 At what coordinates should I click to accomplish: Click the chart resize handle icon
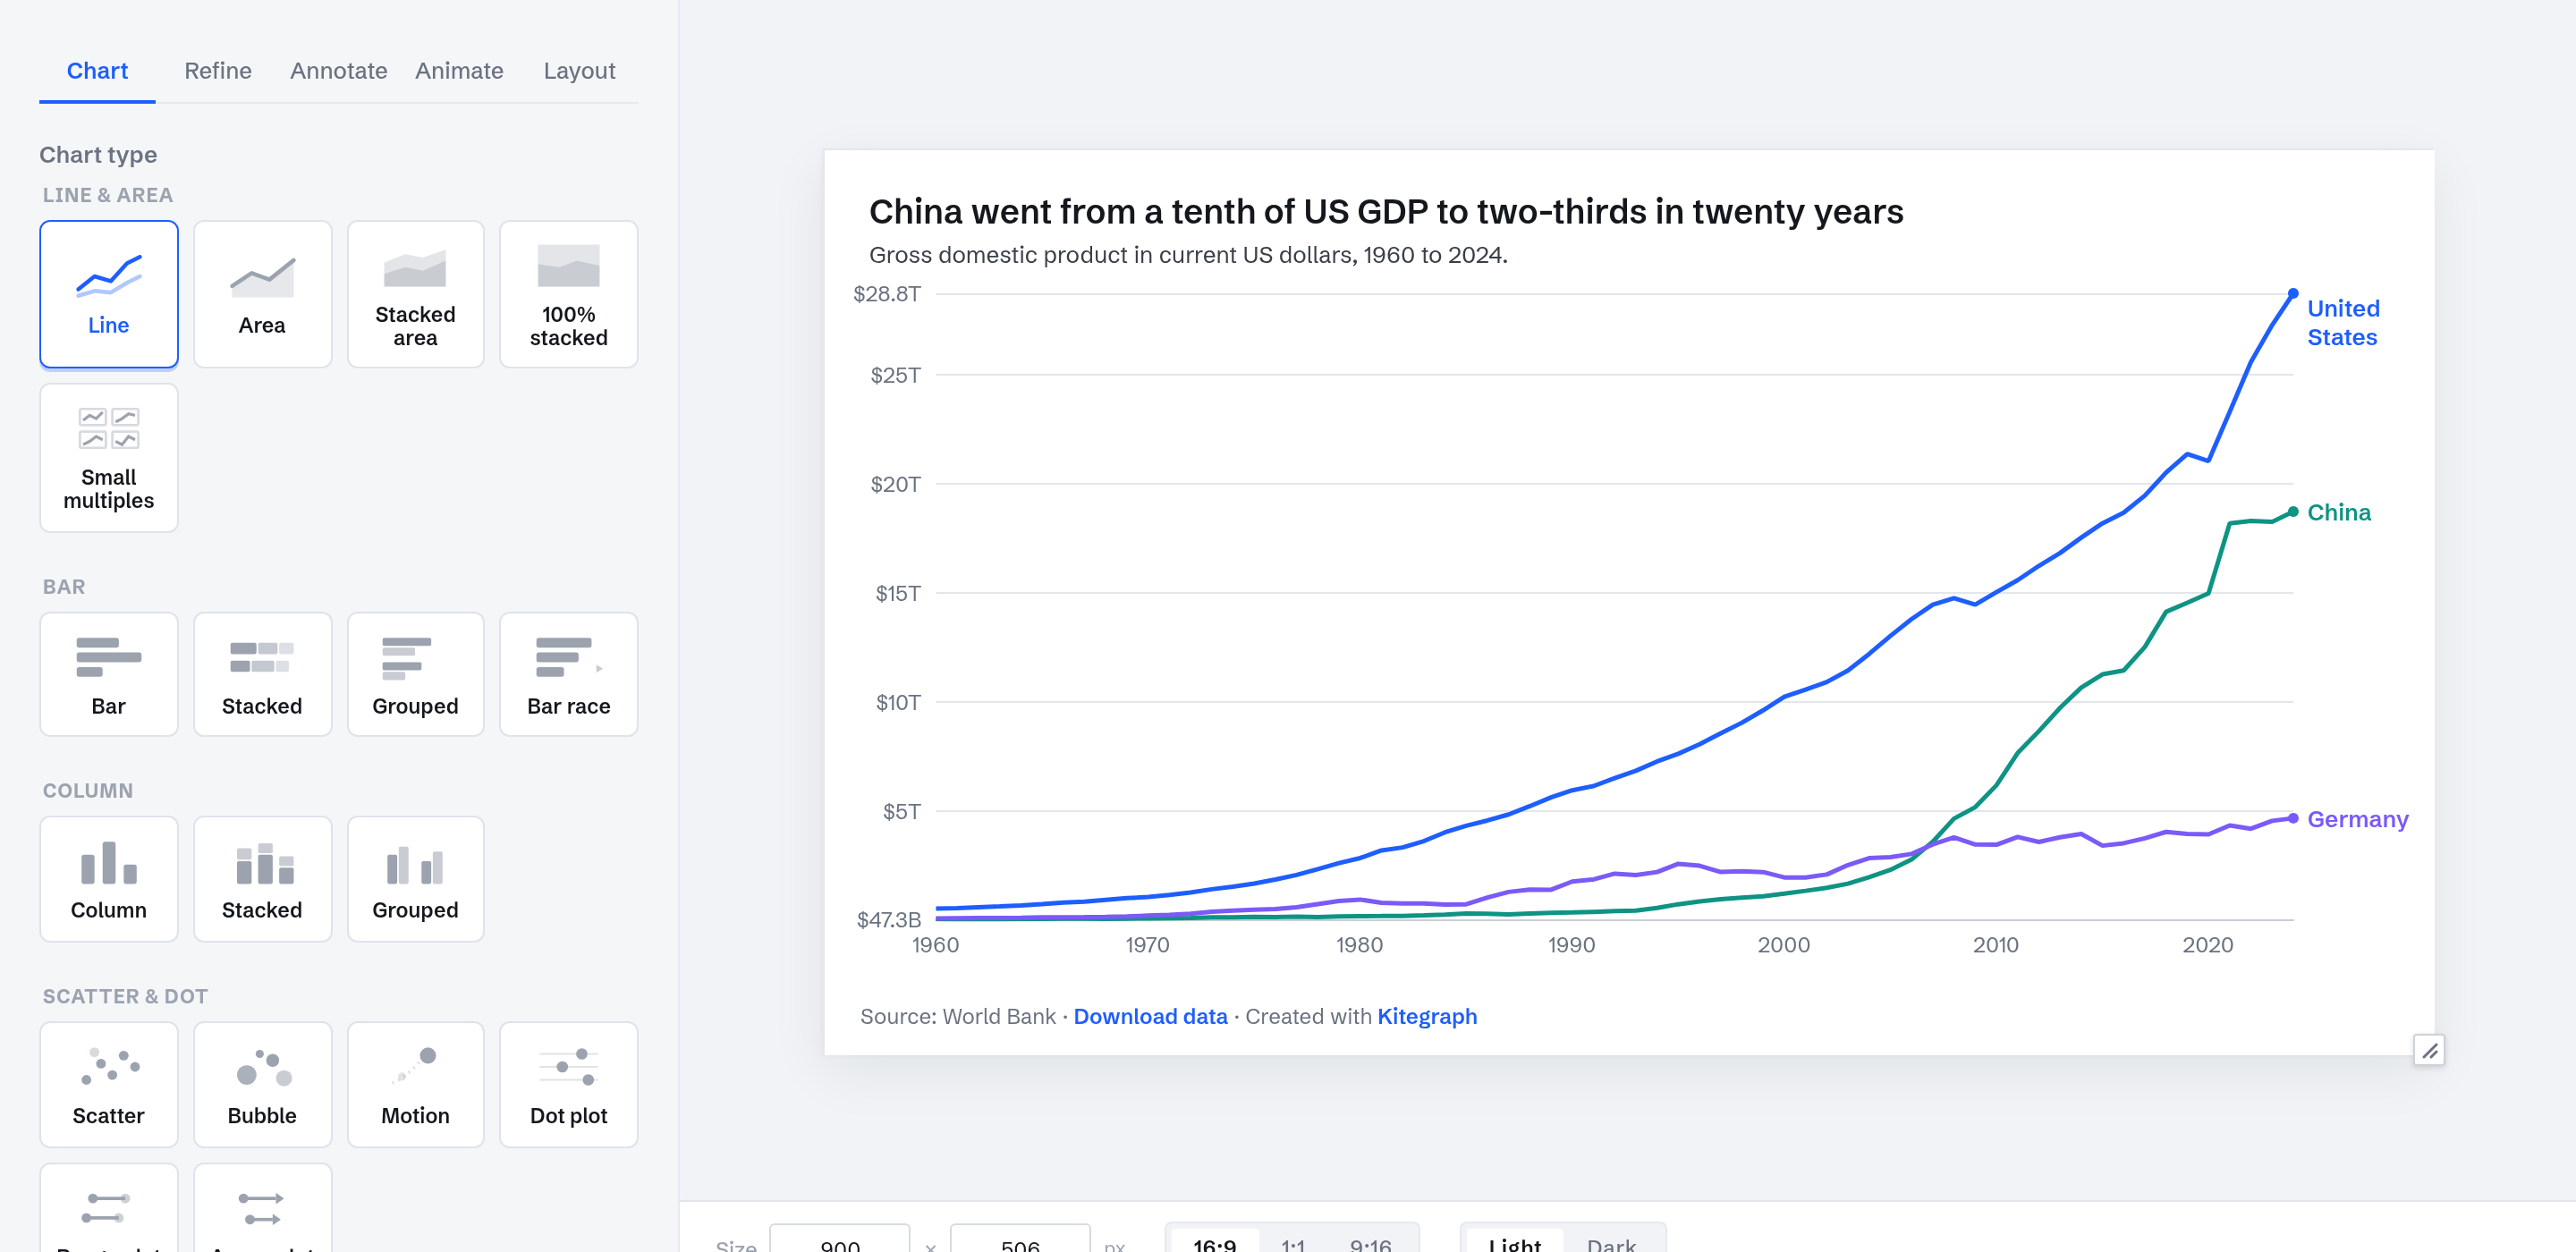coord(2429,1050)
